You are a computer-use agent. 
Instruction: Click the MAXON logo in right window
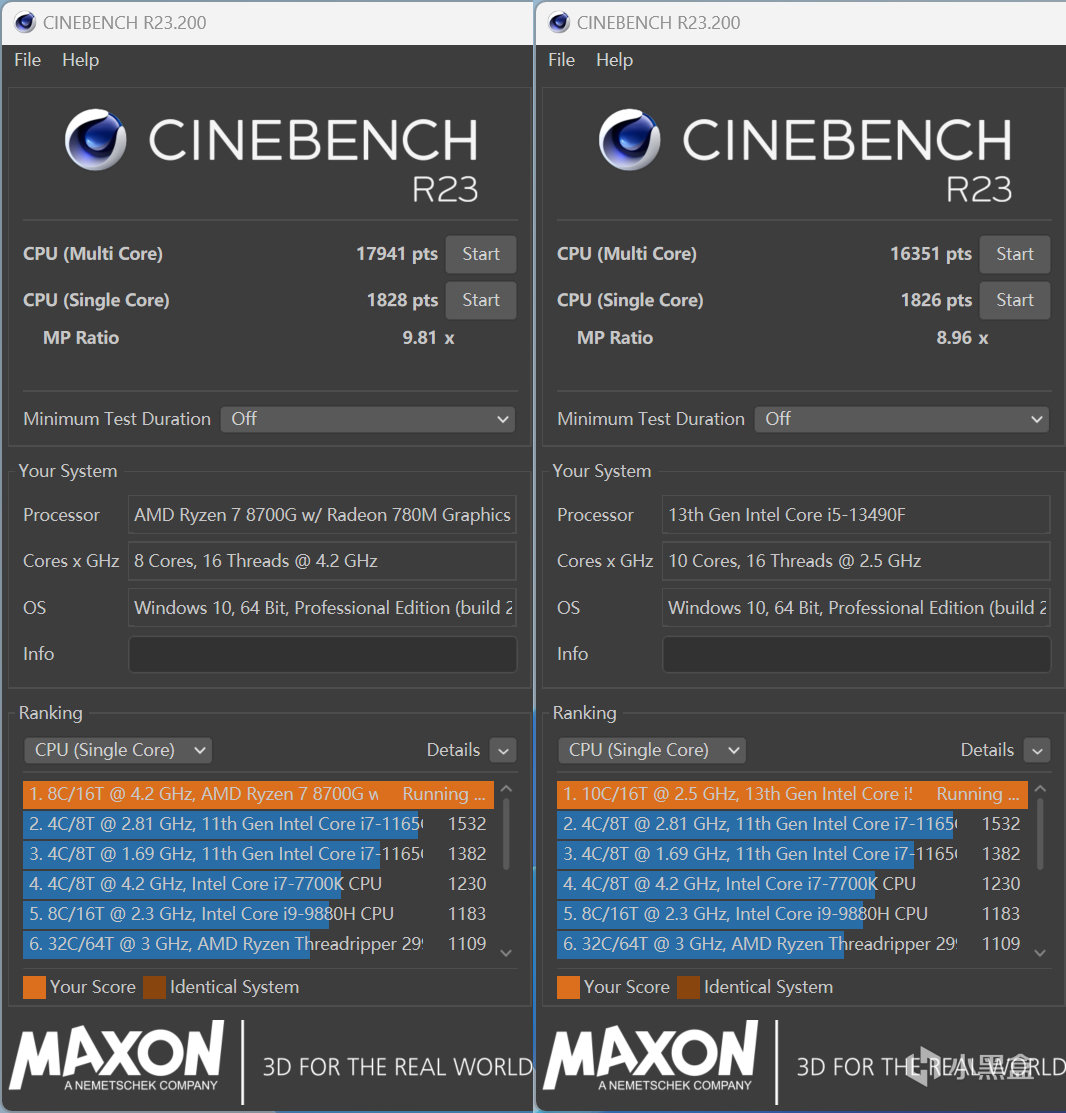[650, 1056]
